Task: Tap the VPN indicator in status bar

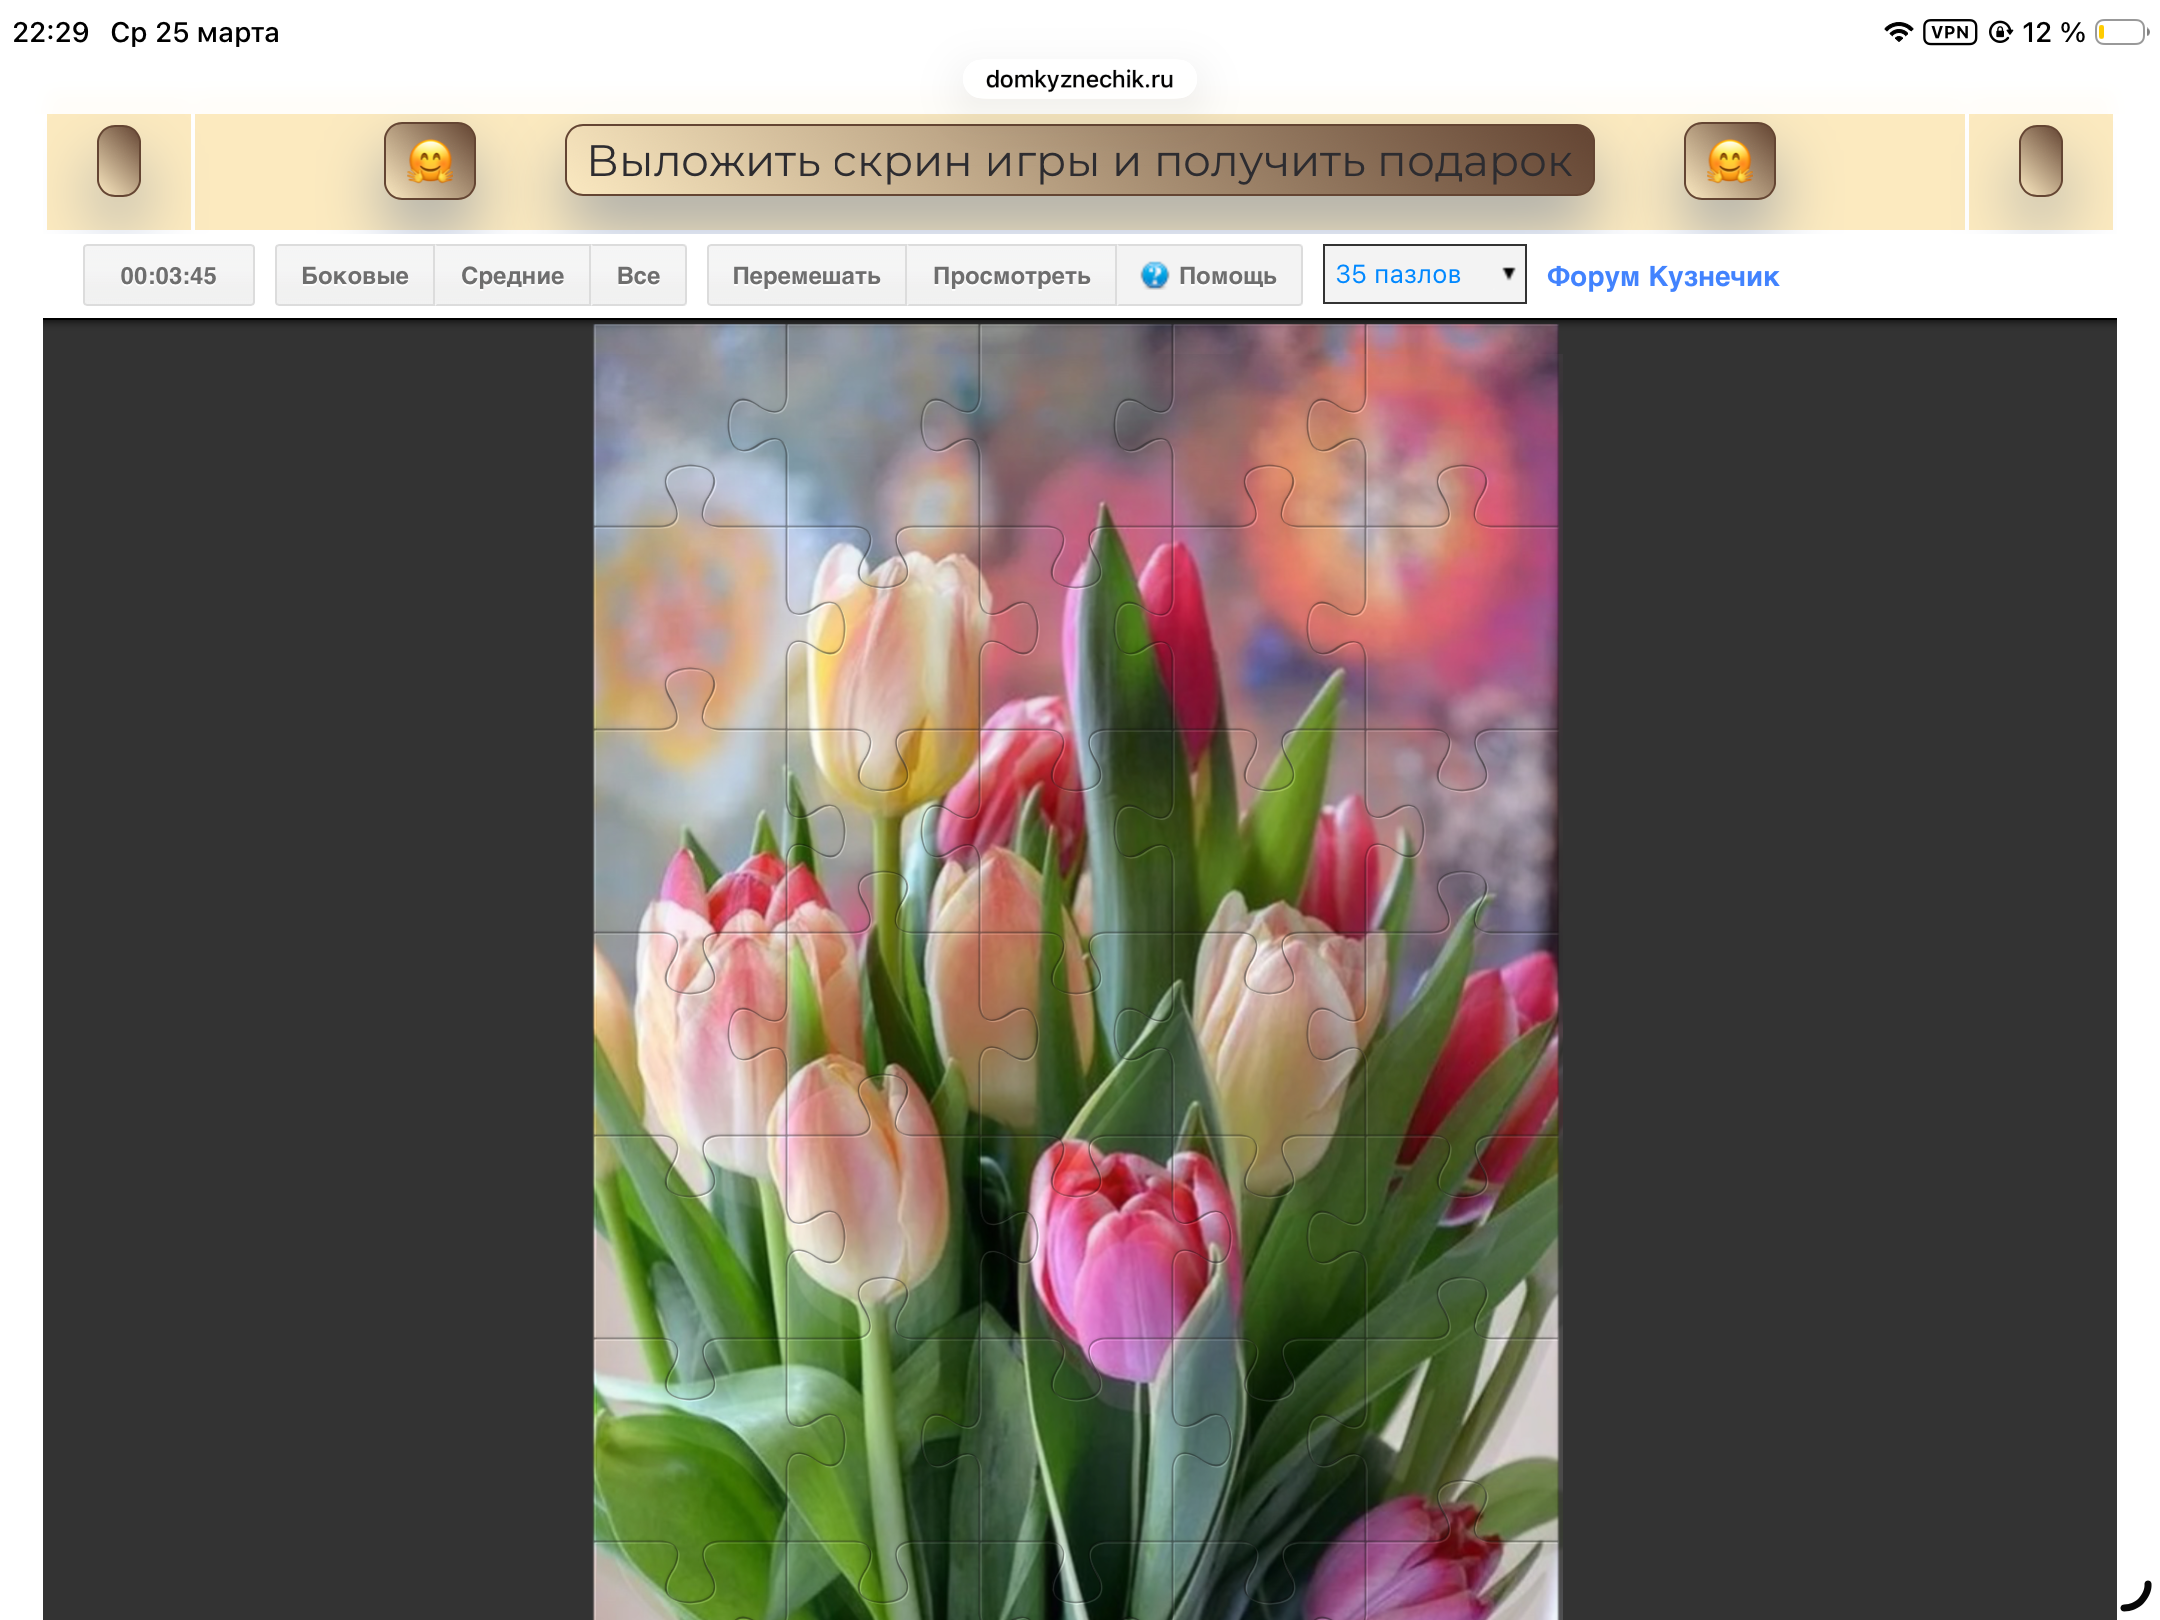Action: tap(1949, 32)
